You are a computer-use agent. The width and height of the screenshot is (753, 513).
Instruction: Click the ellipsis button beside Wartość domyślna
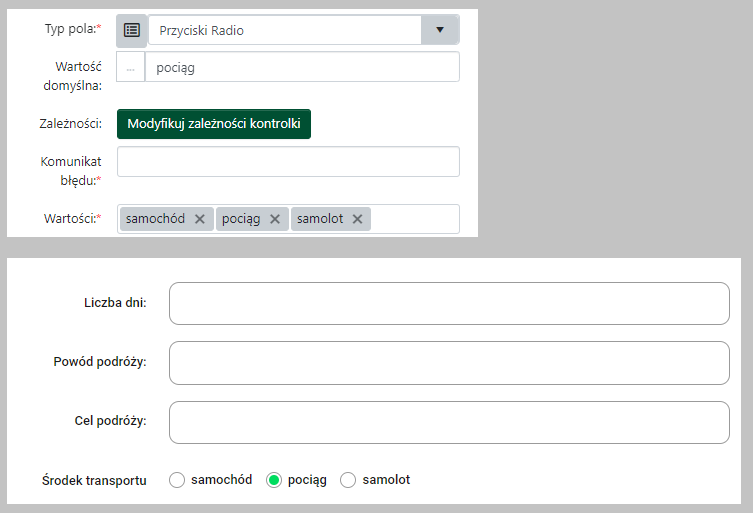point(131,67)
